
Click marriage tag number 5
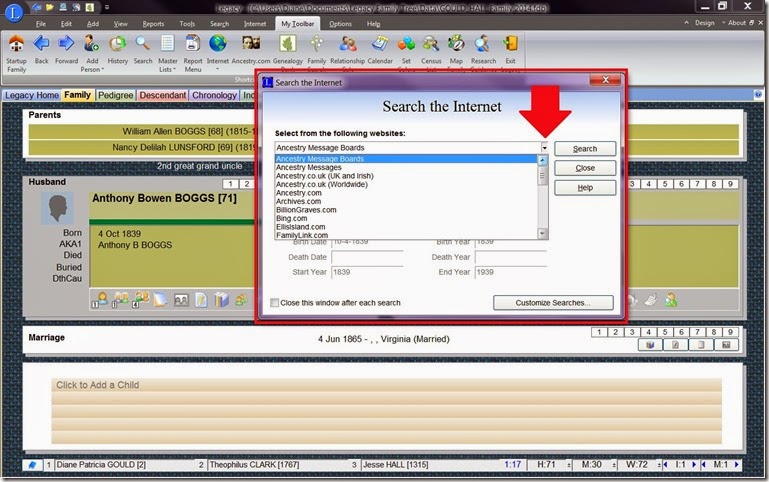click(x=665, y=332)
